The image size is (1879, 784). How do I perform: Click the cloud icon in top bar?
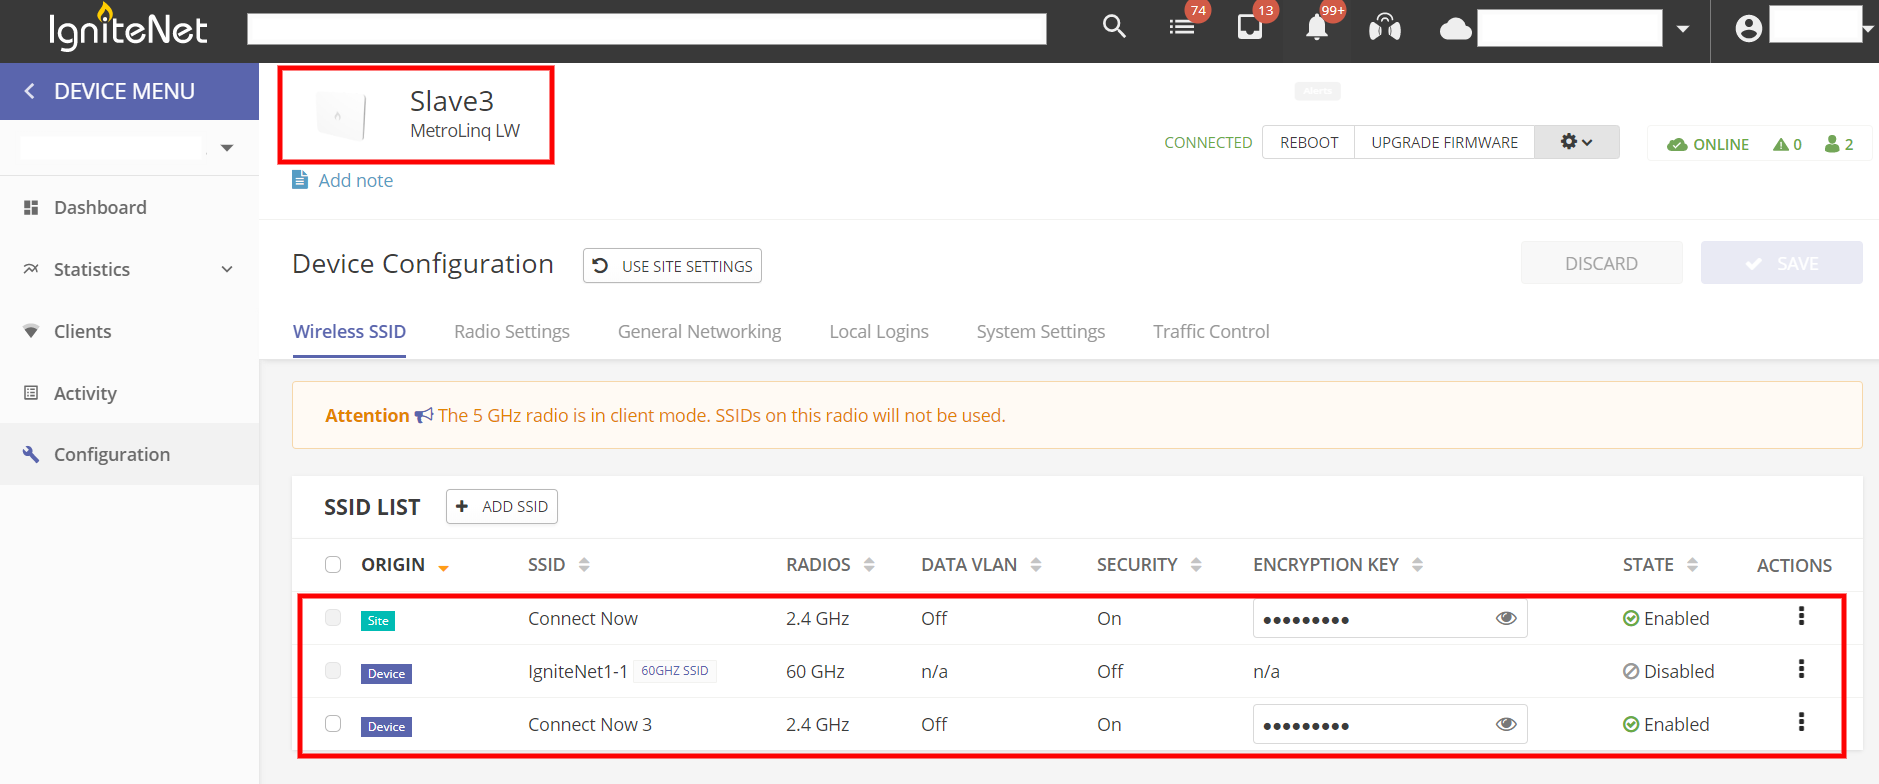(1455, 29)
